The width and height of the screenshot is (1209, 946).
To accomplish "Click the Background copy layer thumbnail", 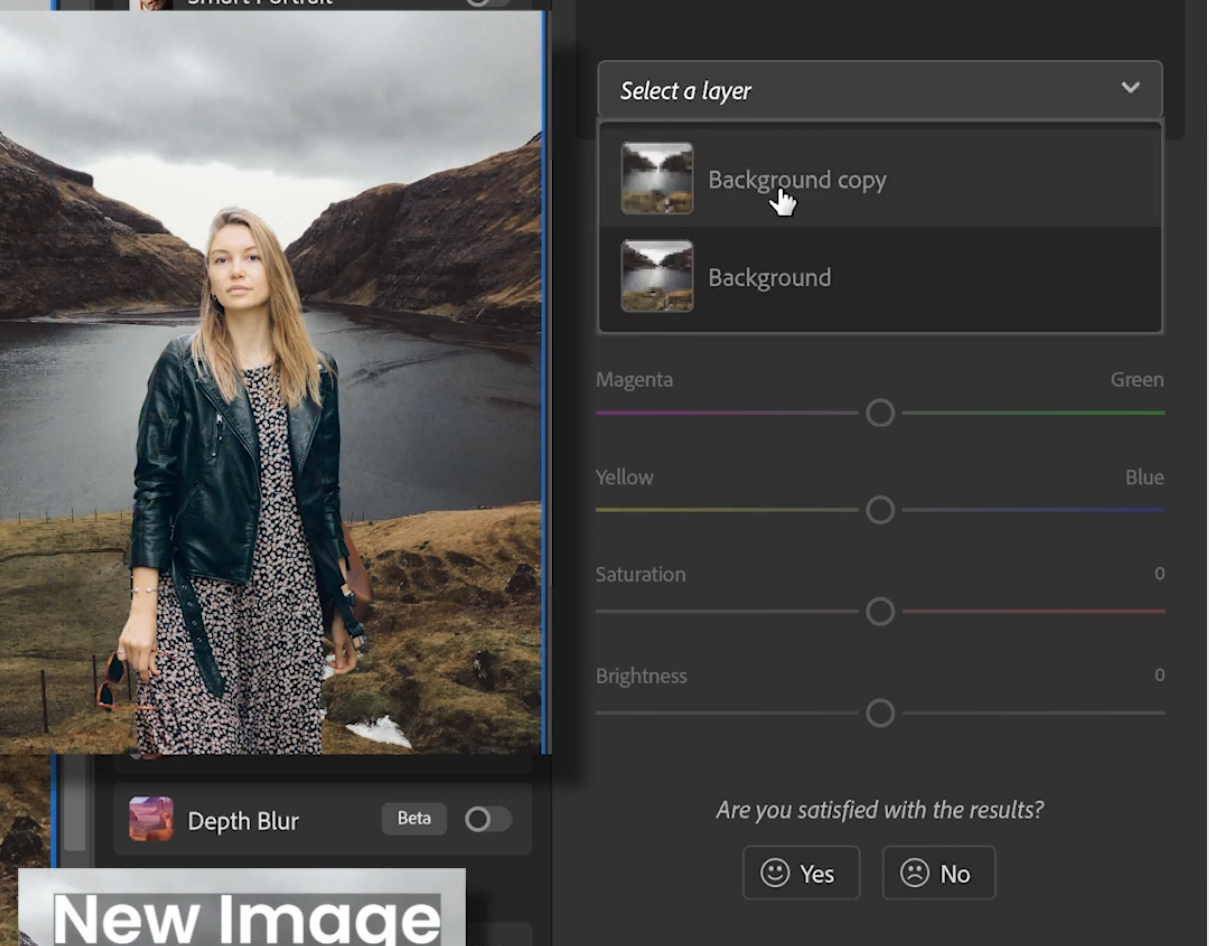I will click(657, 178).
